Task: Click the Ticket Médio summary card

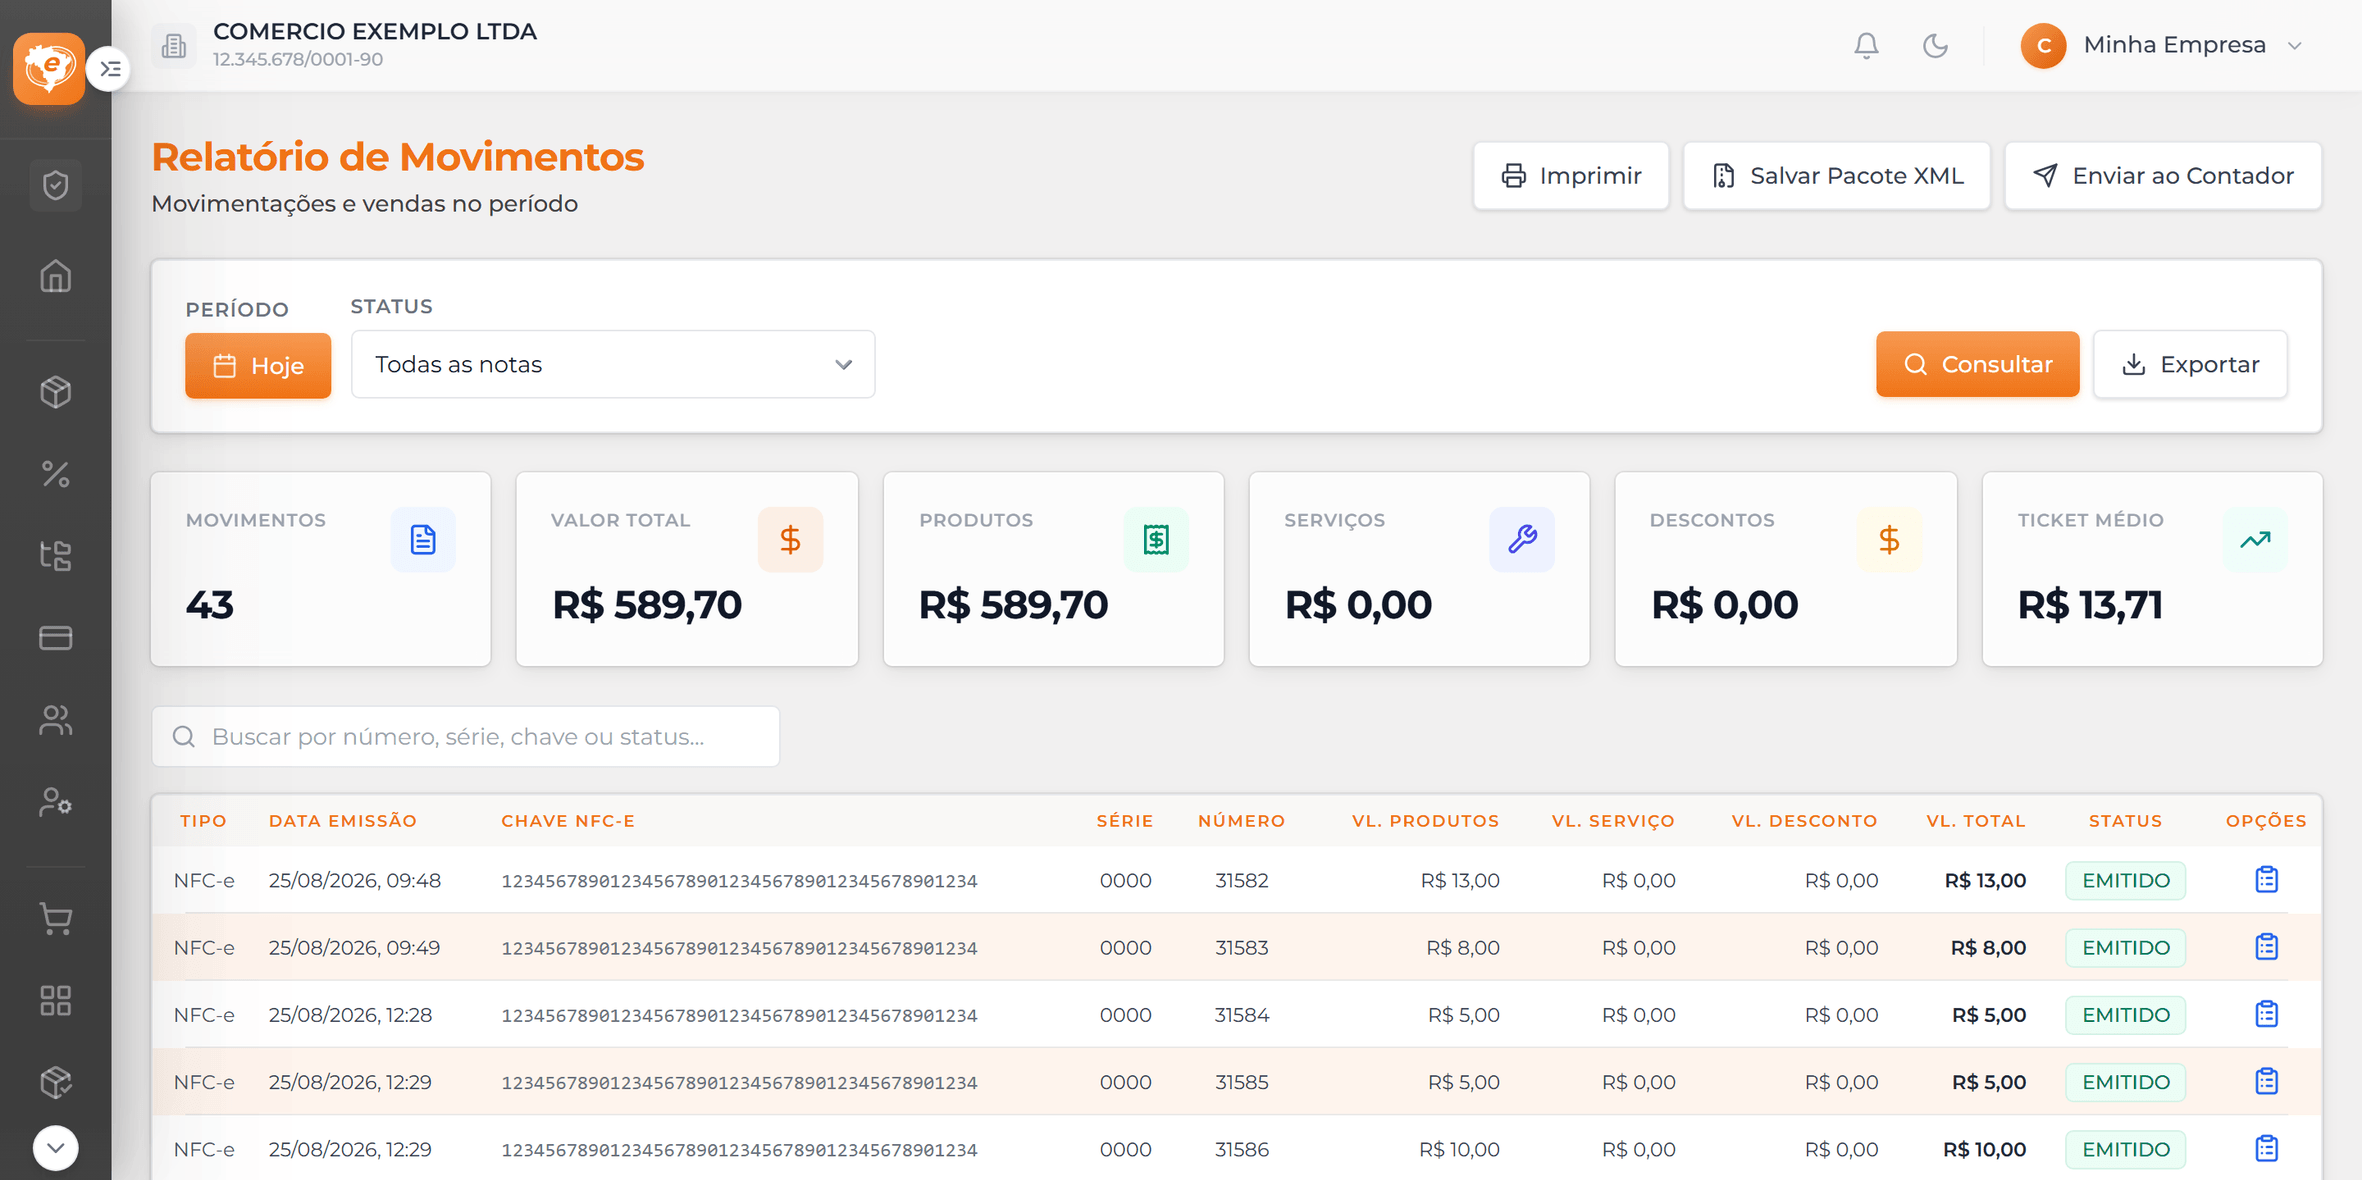Action: pyautogui.click(x=2152, y=569)
